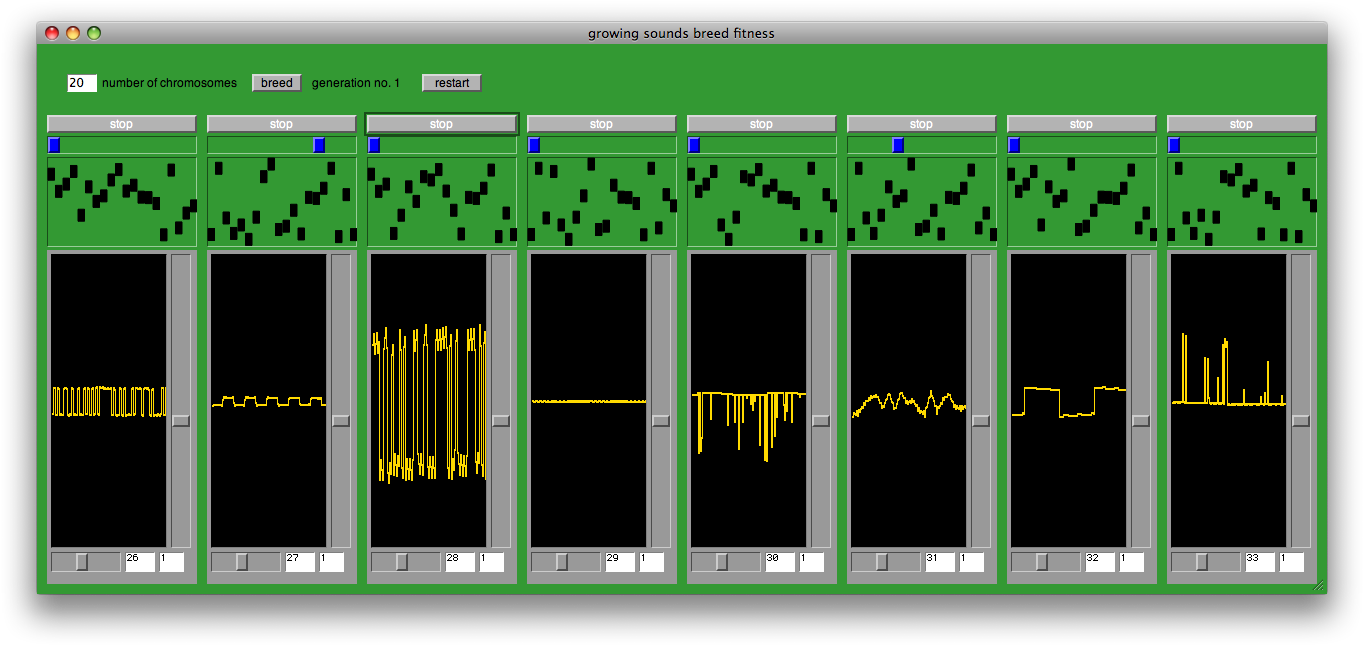Click the value box beside chromosome 29's number

tap(651, 561)
